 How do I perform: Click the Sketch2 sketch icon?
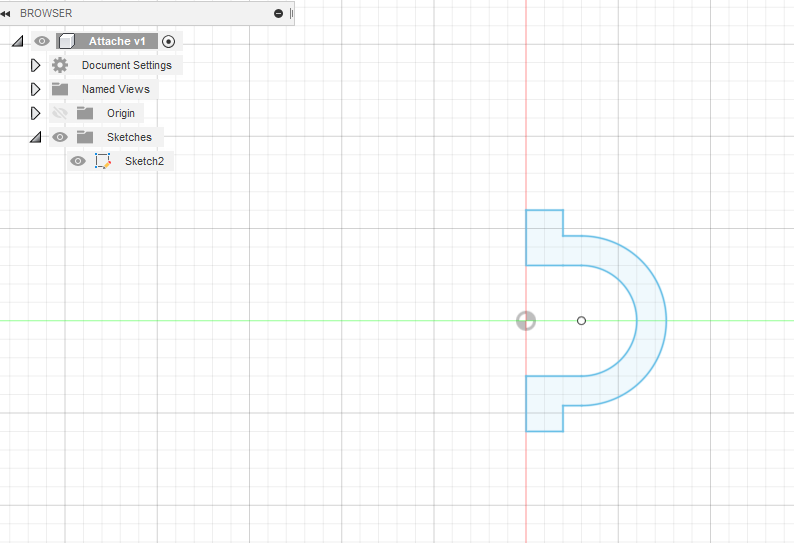click(x=103, y=161)
